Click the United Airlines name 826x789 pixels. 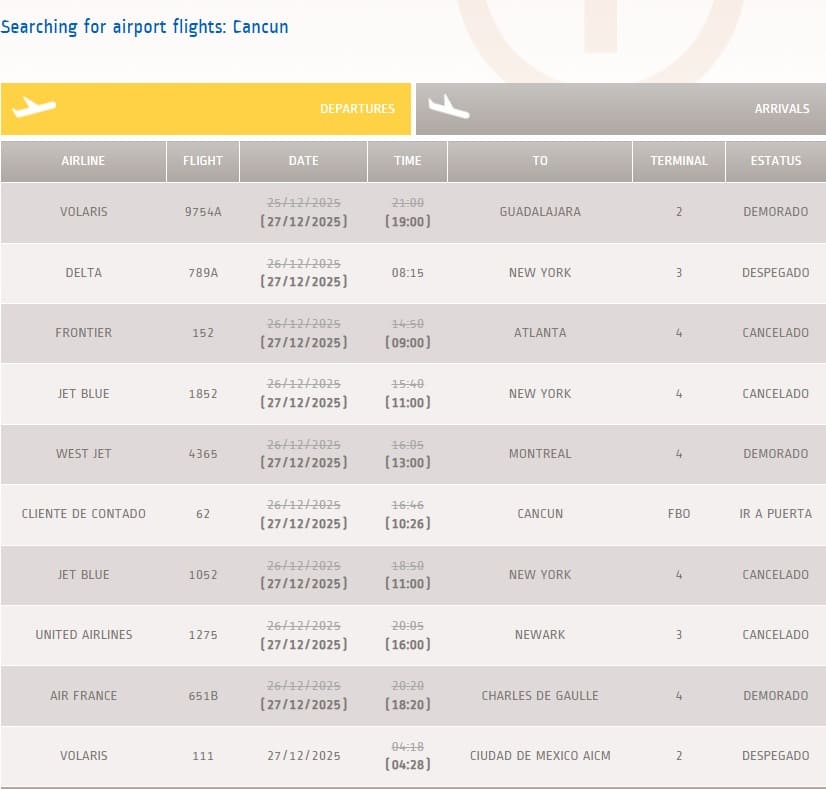tap(83, 635)
